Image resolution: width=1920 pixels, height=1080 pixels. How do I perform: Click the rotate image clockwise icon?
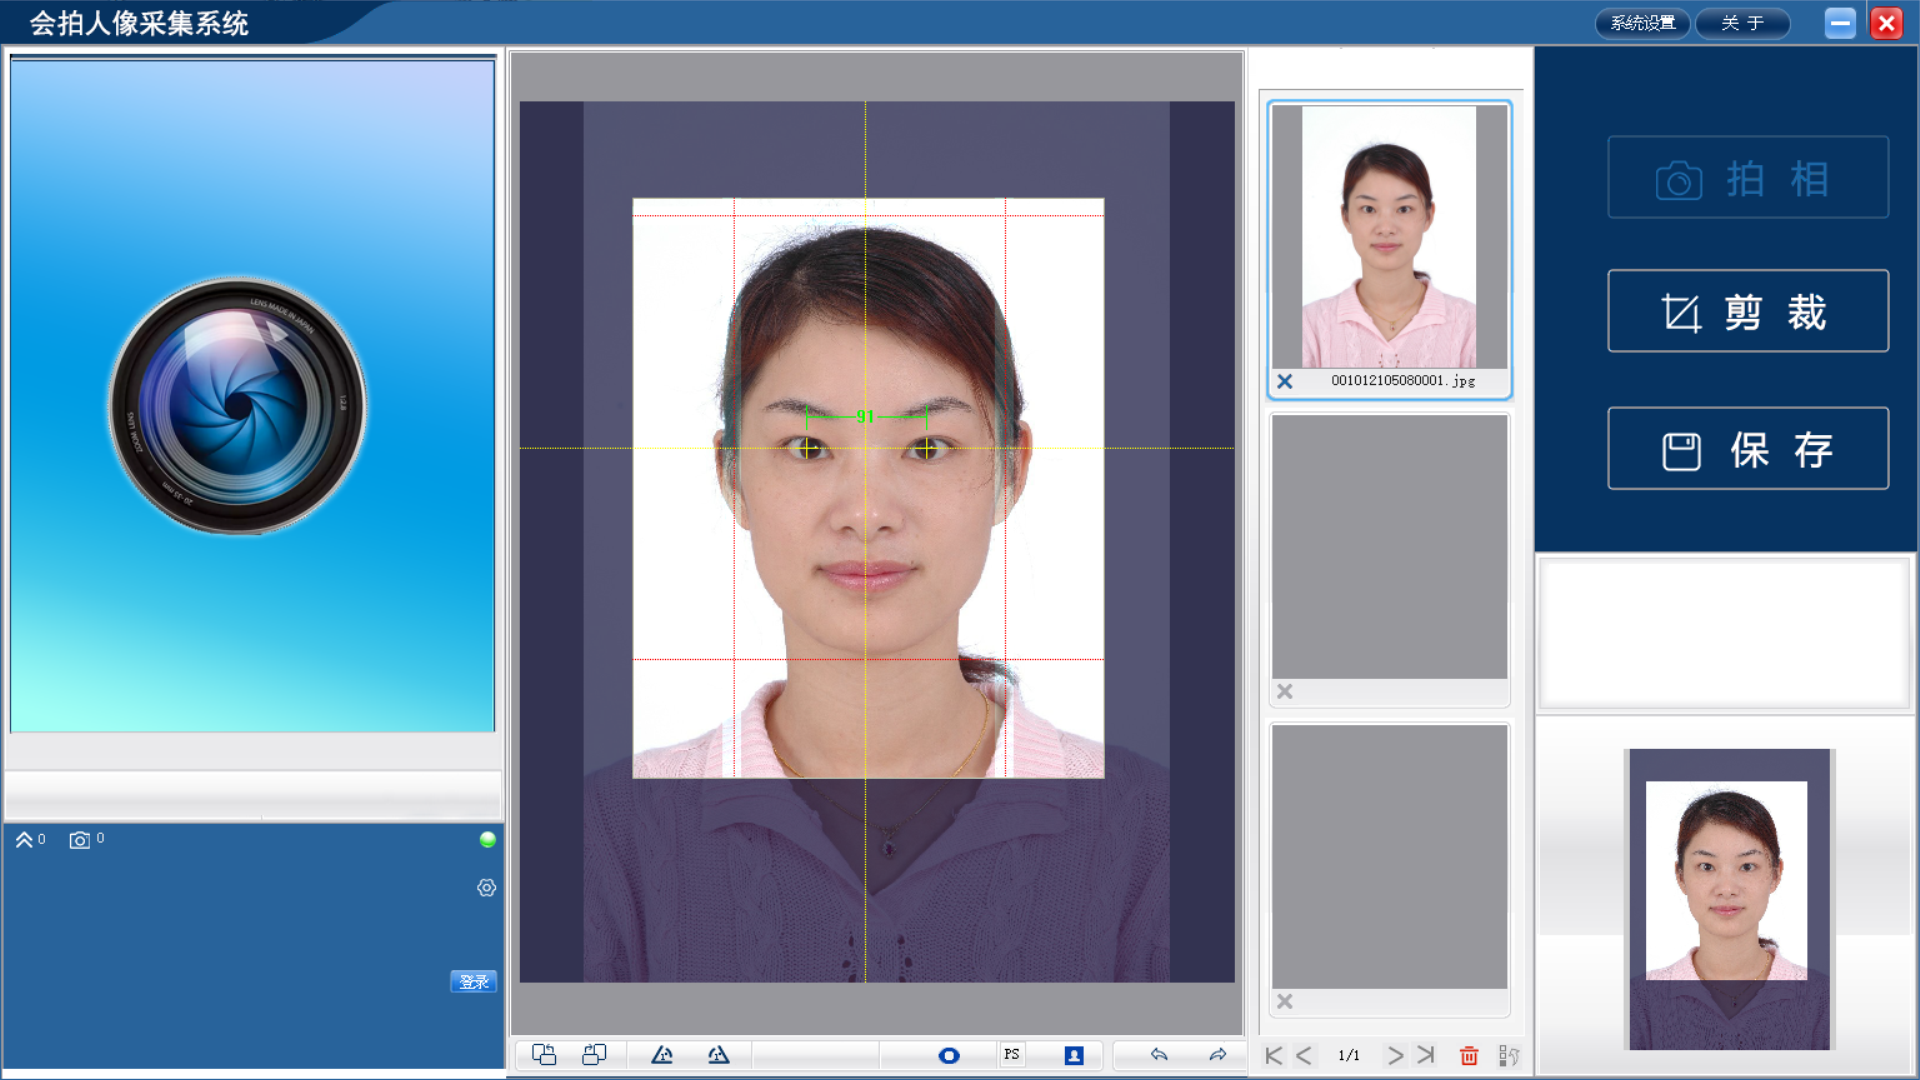pos(594,1055)
